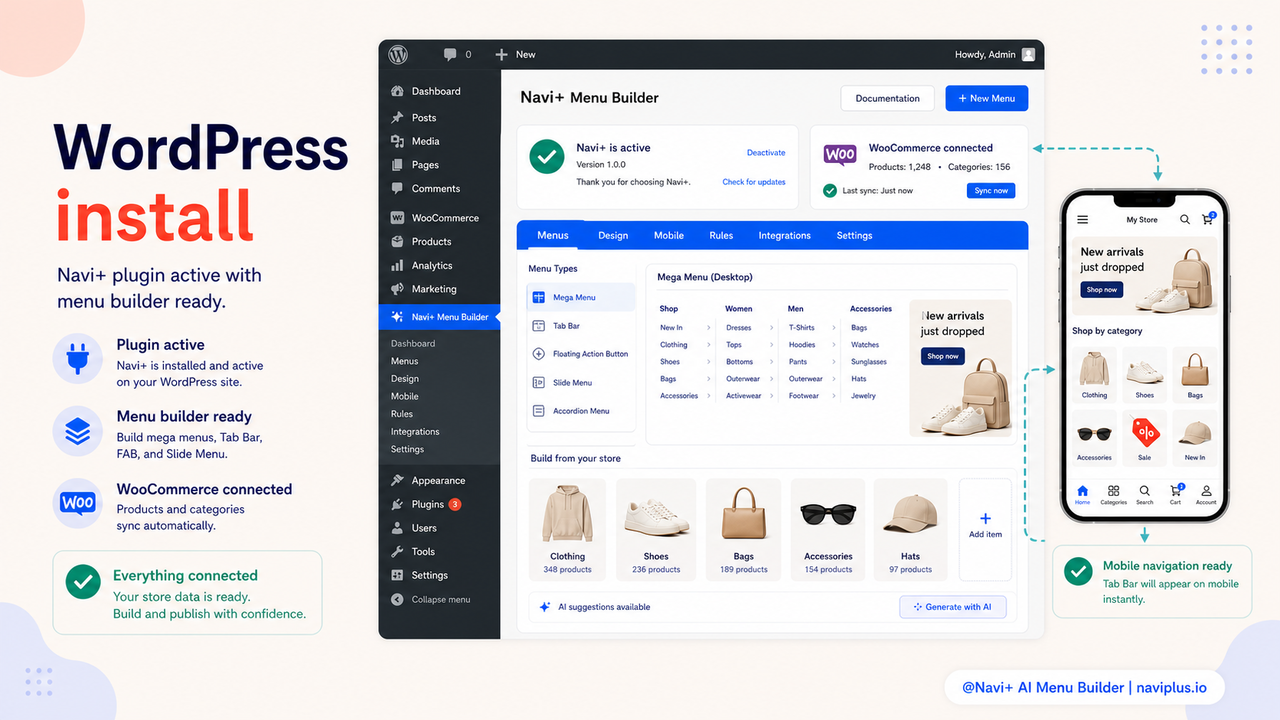The width and height of the screenshot is (1280, 720).
Task: Click the Users sidebar icon
Action: tap(397, 528)
